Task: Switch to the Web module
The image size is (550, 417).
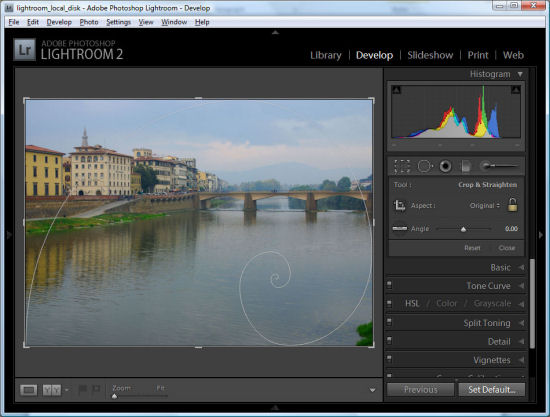Action: pos(513,55)
